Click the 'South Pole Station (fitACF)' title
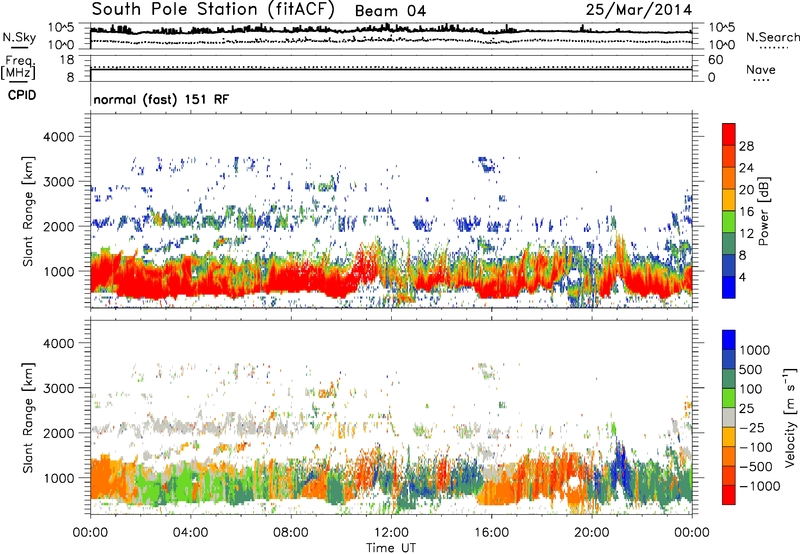 [x=213, y=9]
